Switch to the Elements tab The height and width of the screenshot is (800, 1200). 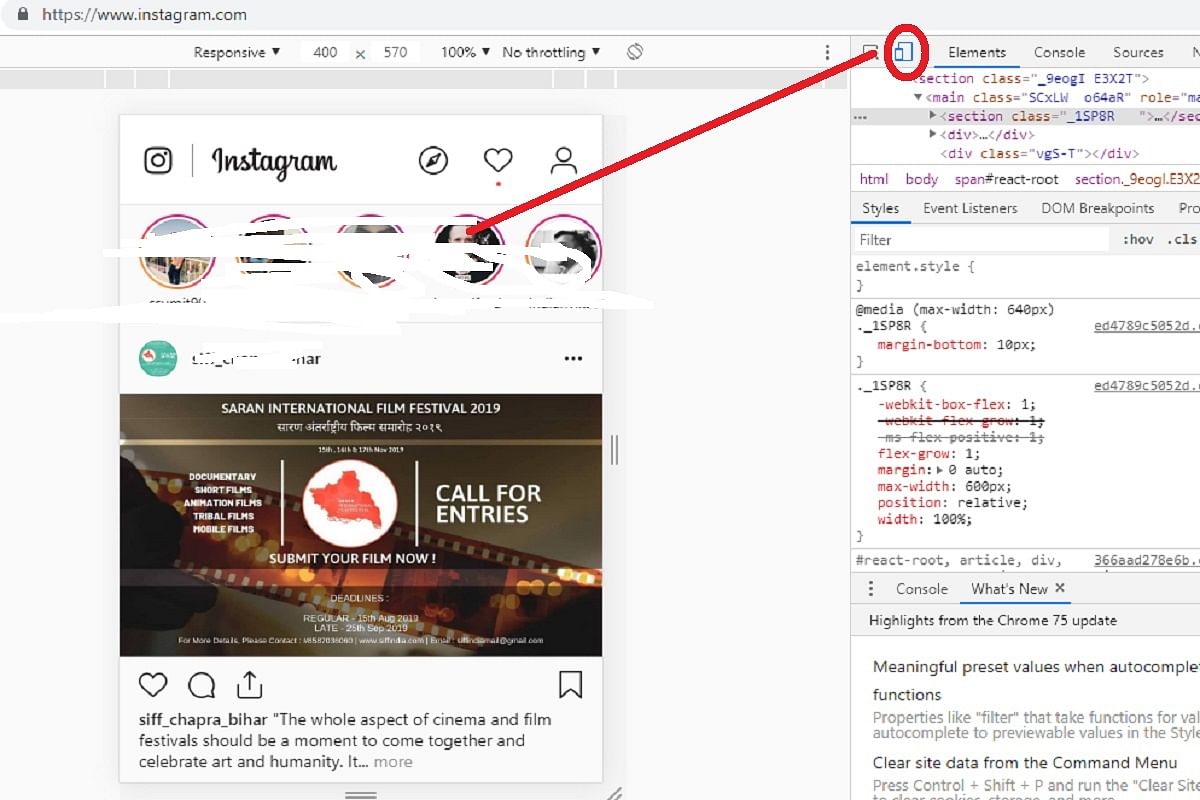[977, 52]
